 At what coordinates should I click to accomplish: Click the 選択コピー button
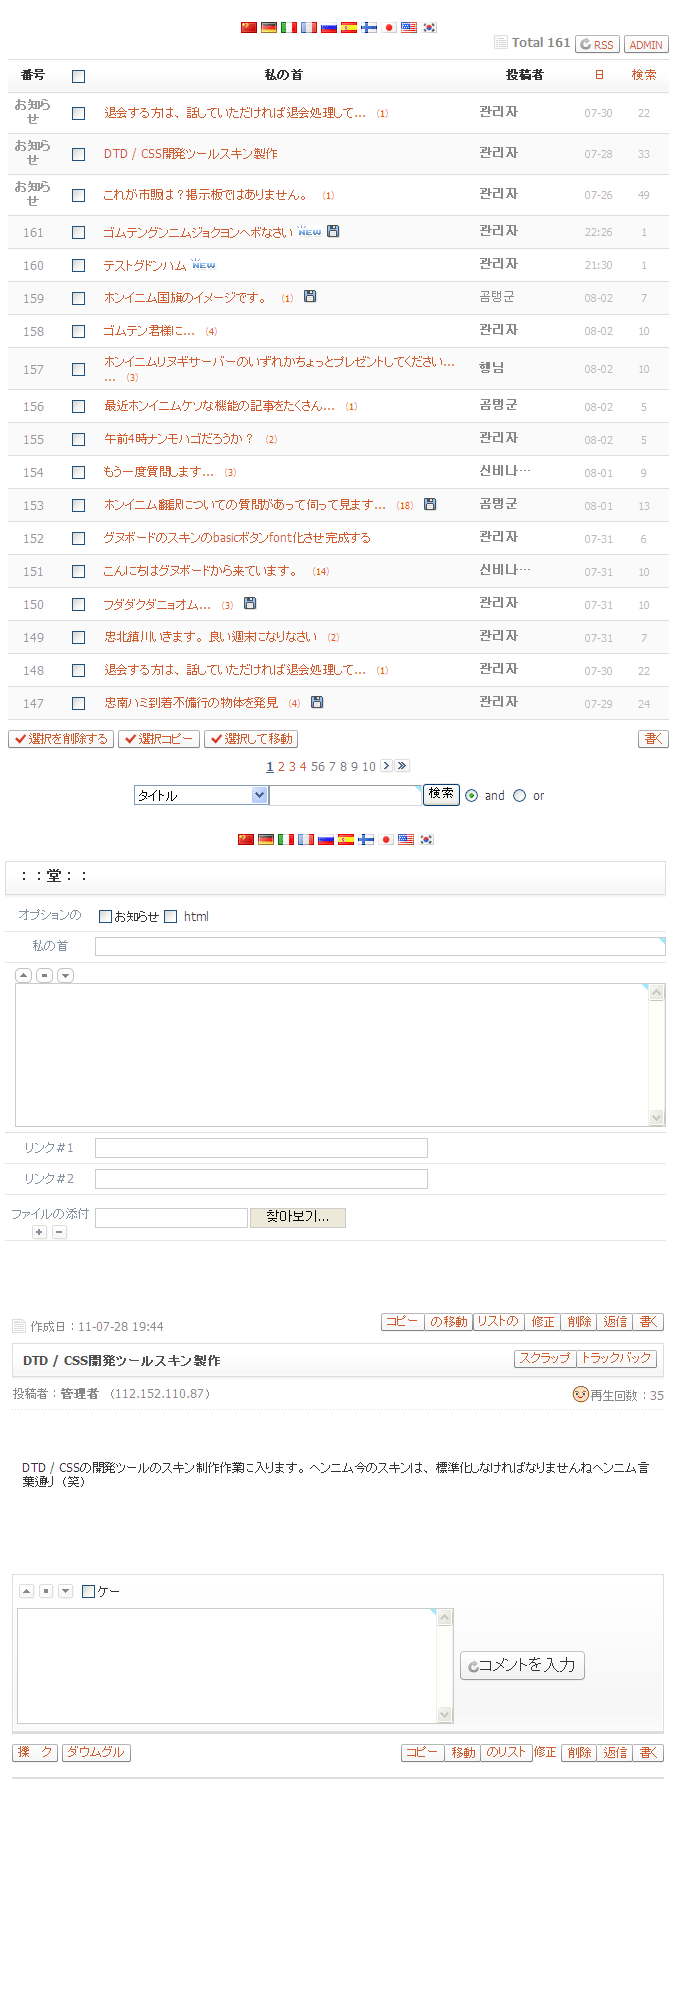[x=158, y=739]
